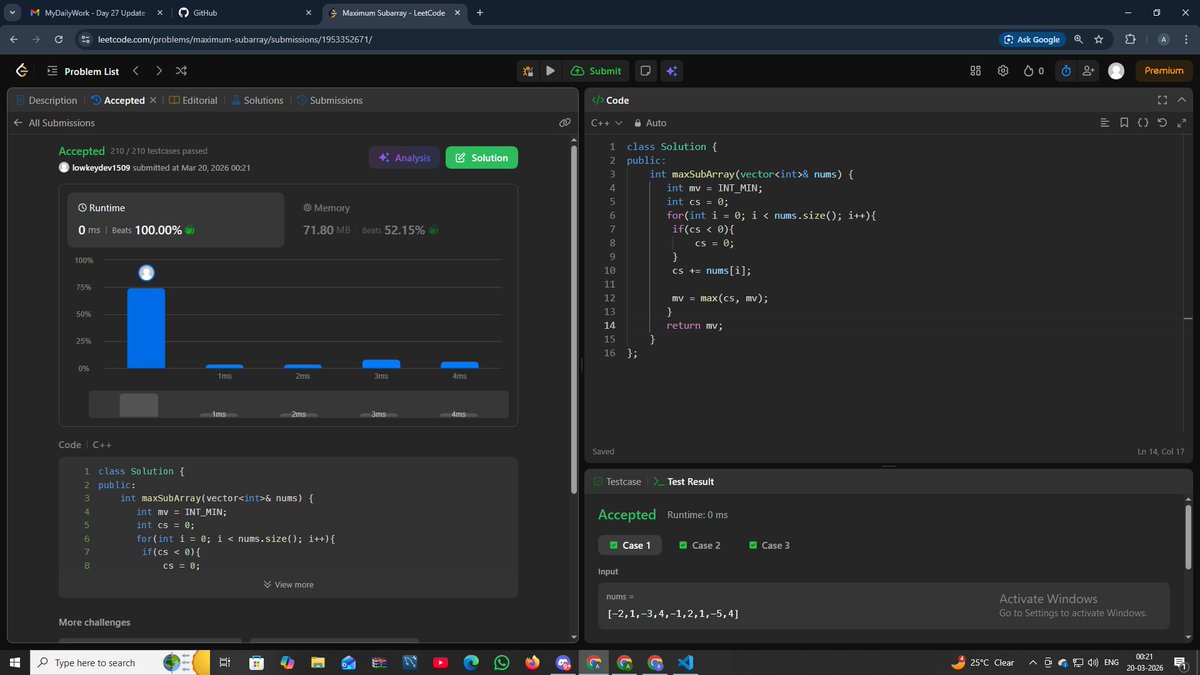Open browser extensions puzzle icon
The image size is (1200, 675).
pyautogui.click(x=1130, y=39)
